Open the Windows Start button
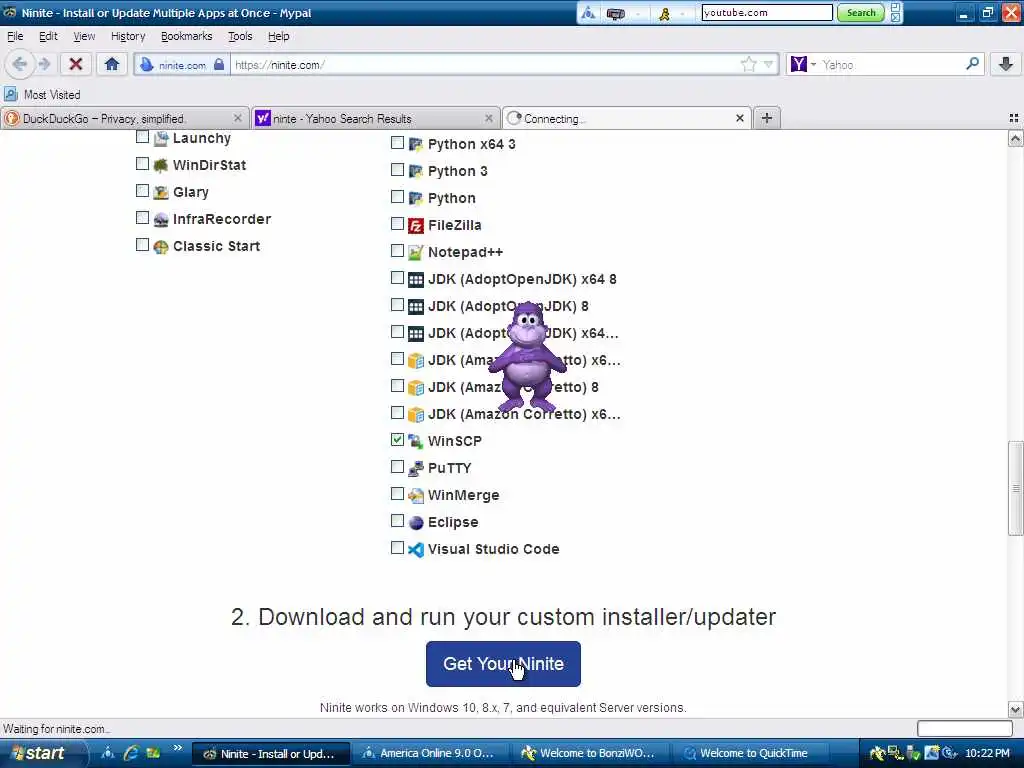1024x768 pixels. [43, 753]
